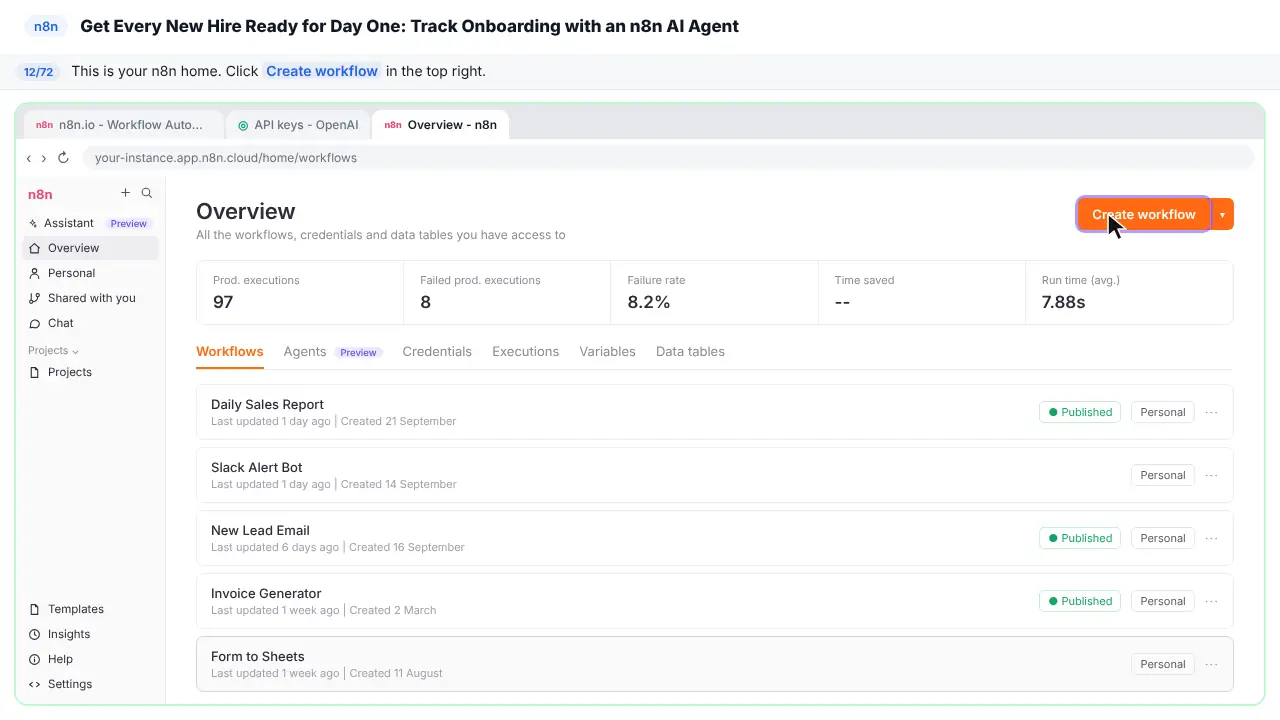Select Overview in the sidebar
1280x720 pixels.
tap(90, 248)
